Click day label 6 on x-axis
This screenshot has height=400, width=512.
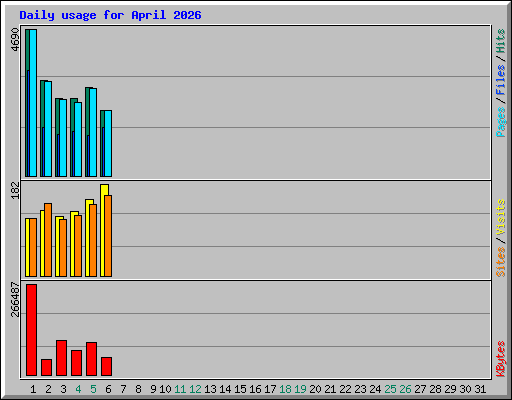click(108, 389)
